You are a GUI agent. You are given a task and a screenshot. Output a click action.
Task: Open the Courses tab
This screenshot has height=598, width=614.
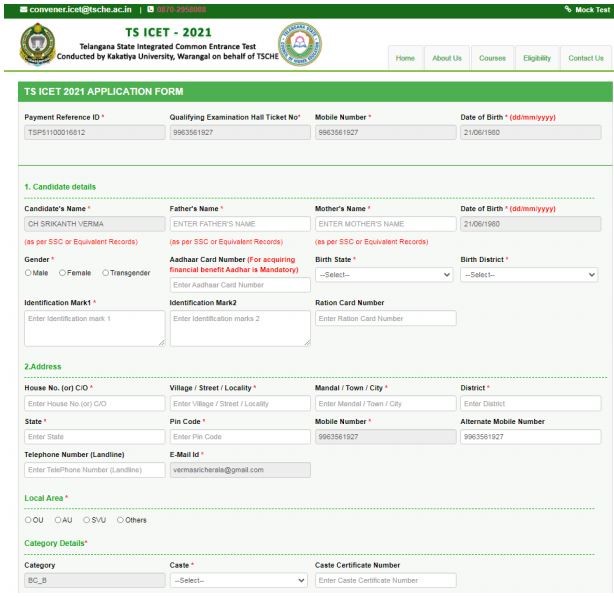click(x=492, y=58)
